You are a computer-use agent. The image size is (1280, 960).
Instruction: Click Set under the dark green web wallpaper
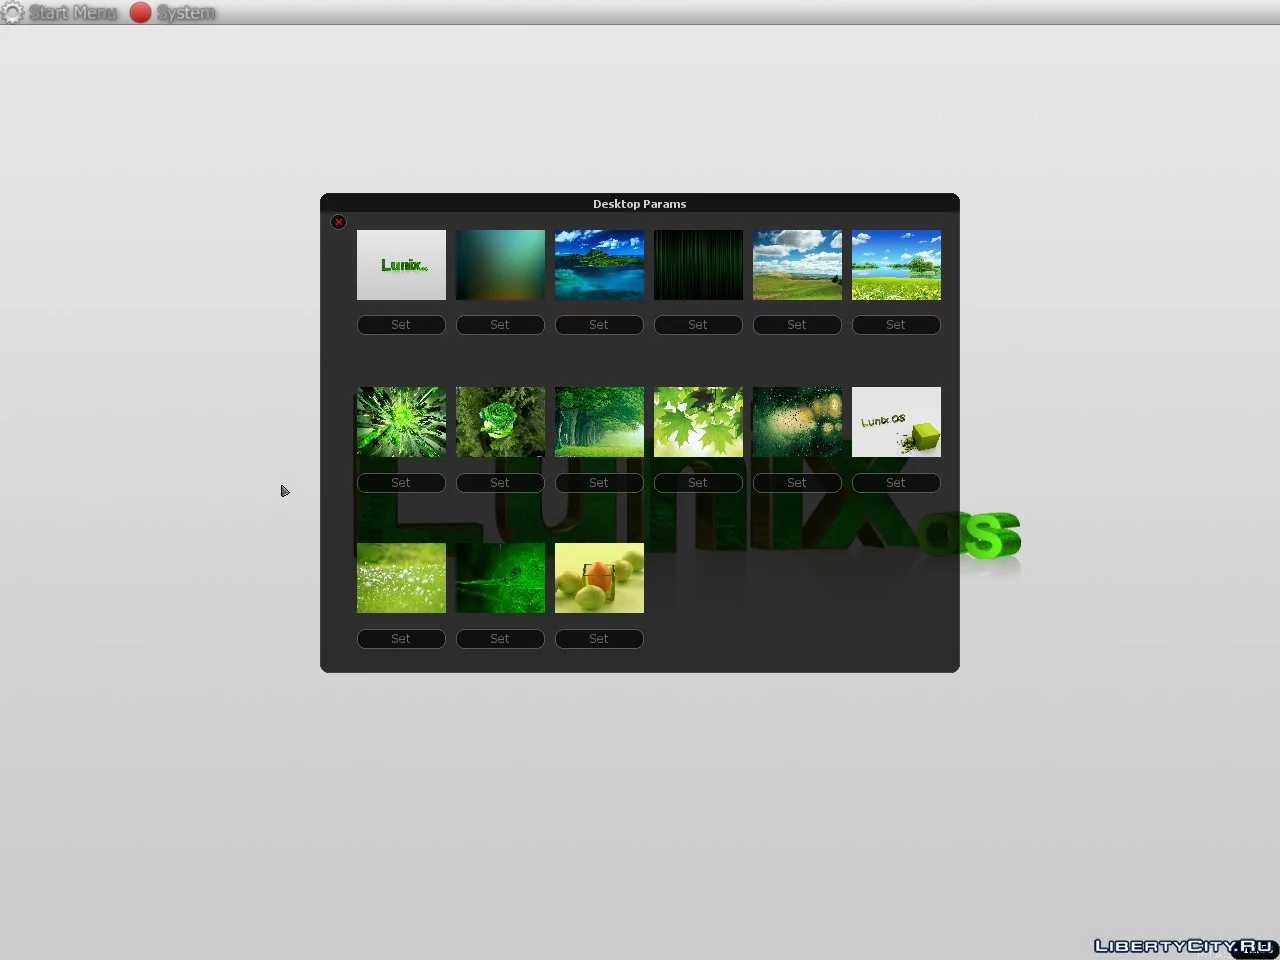click(x=500, y=639)
